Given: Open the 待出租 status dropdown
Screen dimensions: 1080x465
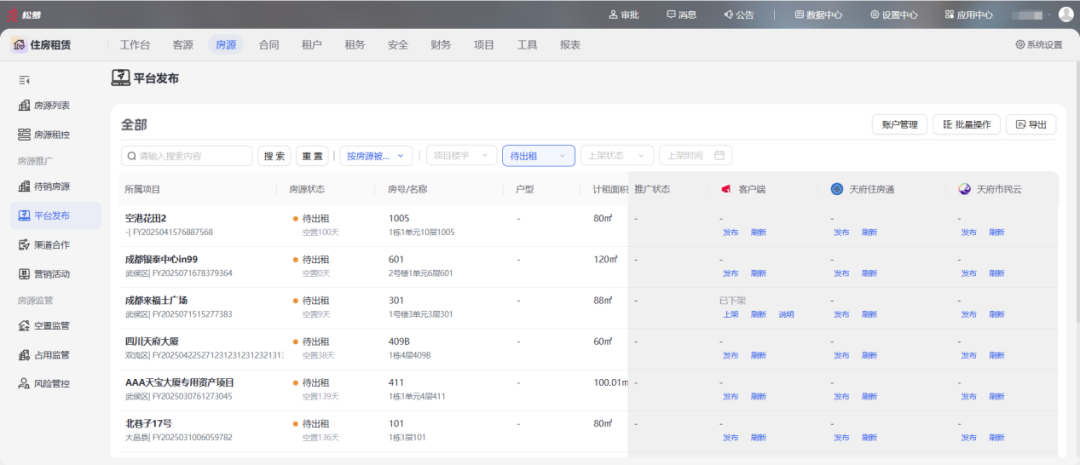Looking at the screenshot, I should (539, 156).
